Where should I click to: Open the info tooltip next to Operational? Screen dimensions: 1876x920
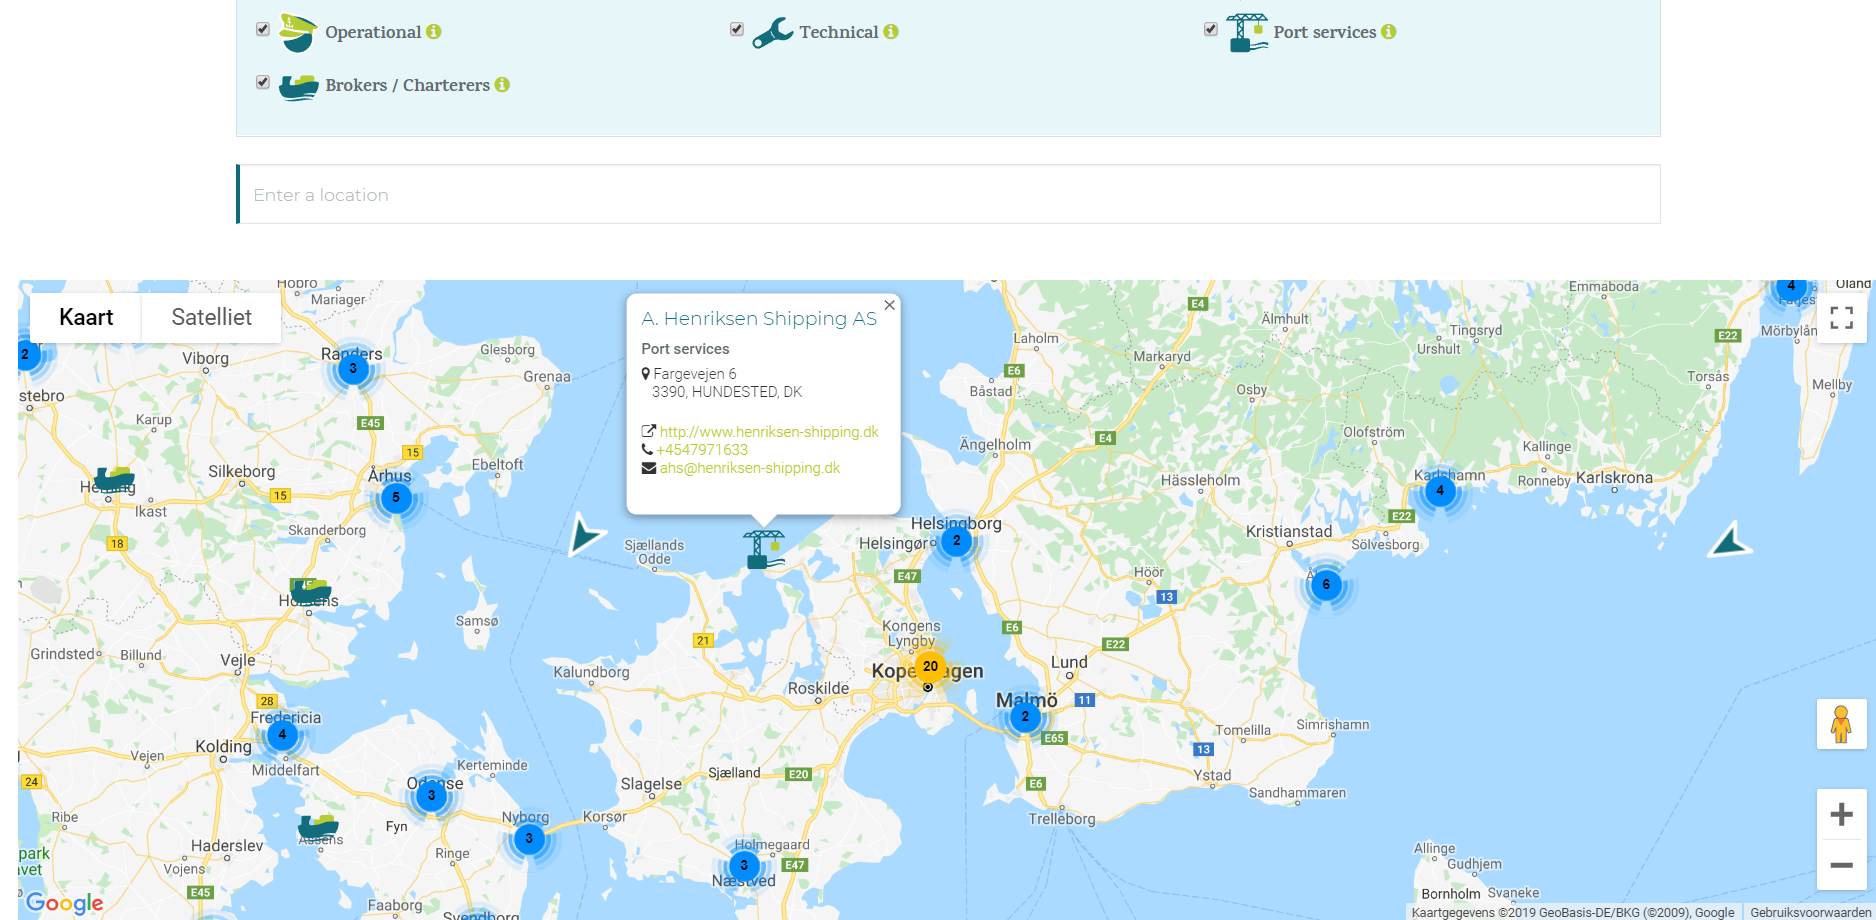coord(433,32)
